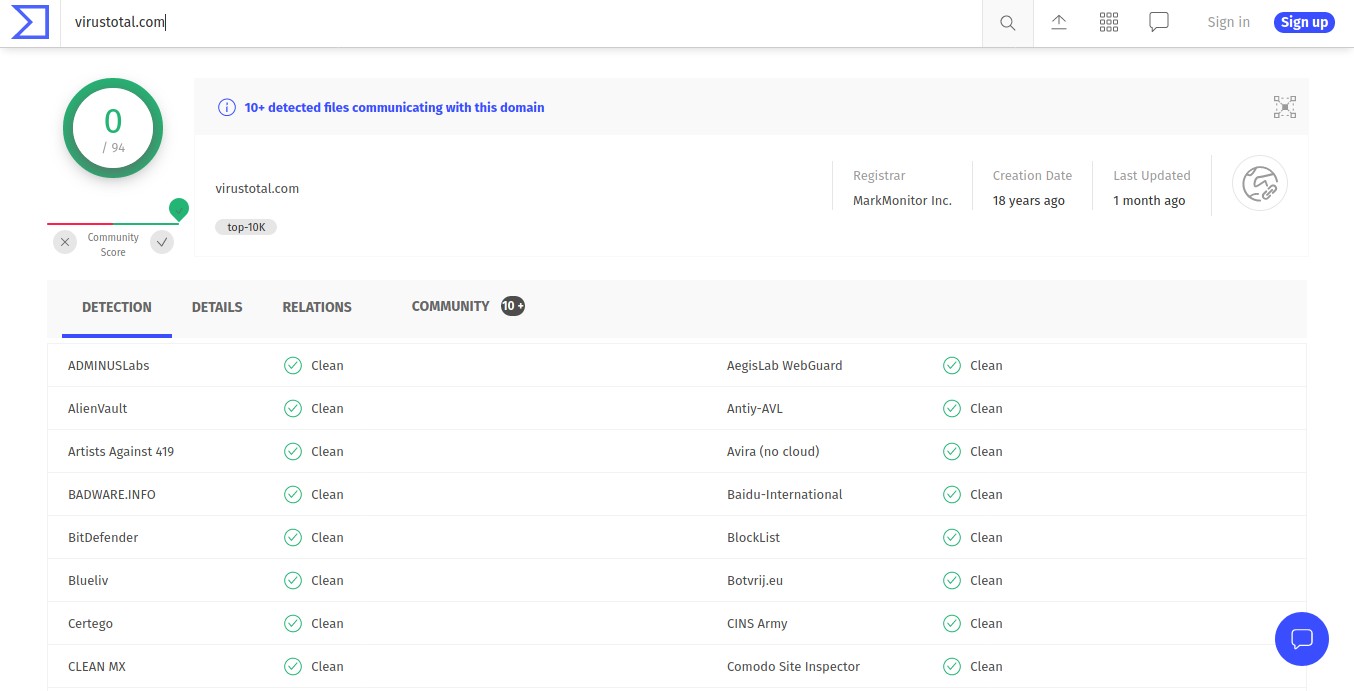Click the Avira (no cloud) clean check icon

coord(952,452)
